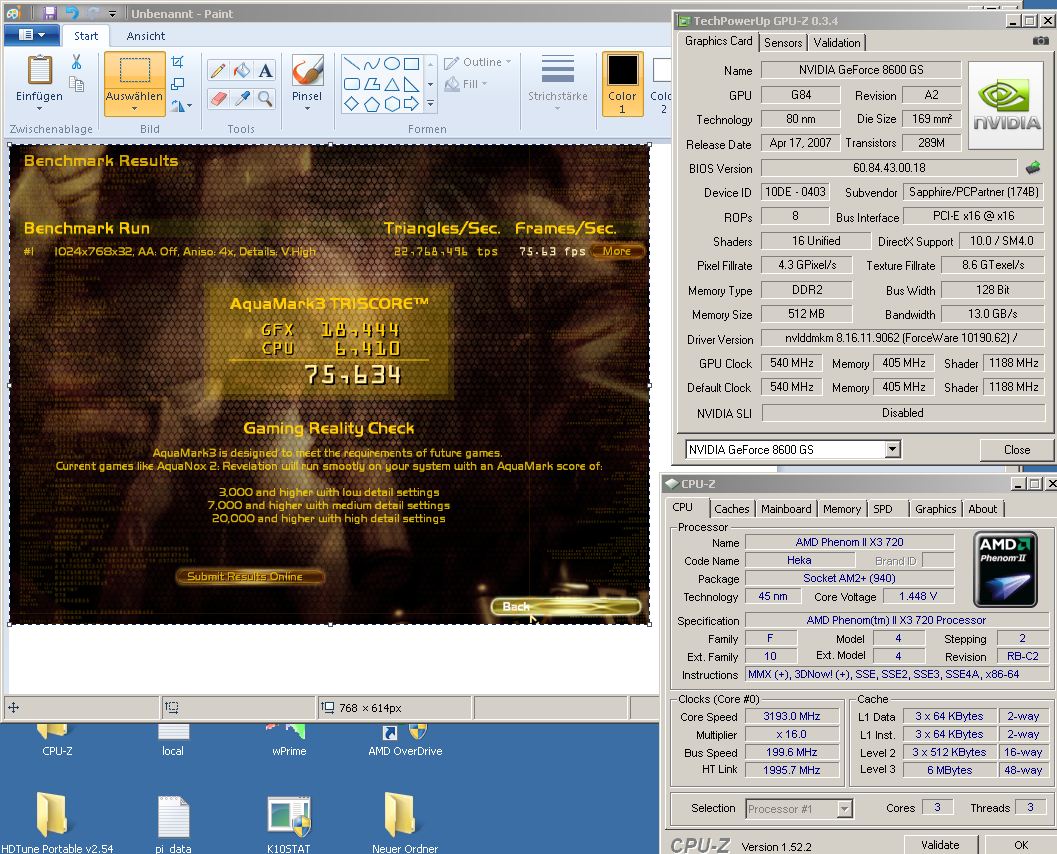Select the Color picker eyedropper tool
This screenshot has height=854, width=1057.
tap(241, 99)
